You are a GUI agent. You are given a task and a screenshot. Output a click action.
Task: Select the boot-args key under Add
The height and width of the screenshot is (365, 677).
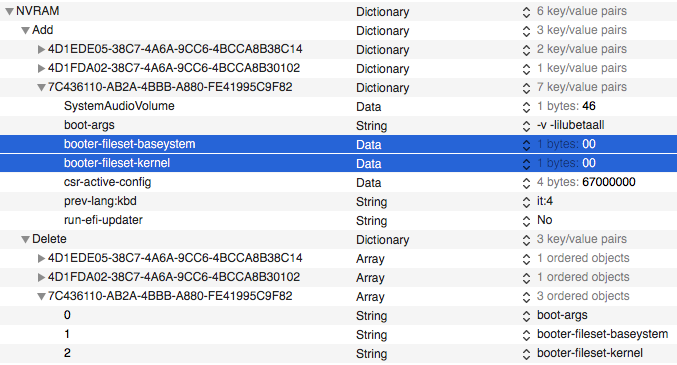click(89, 125)
